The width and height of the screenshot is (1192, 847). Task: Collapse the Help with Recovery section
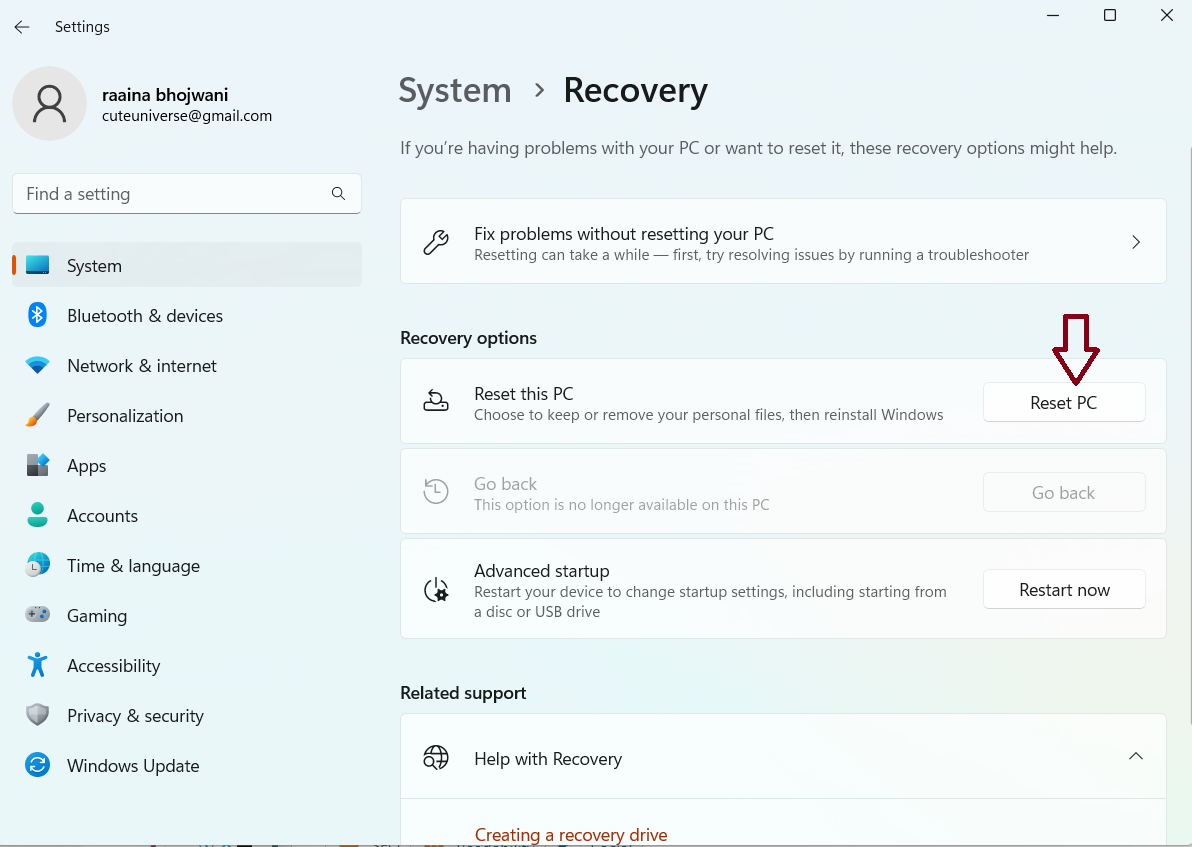tap(1135, 757)
